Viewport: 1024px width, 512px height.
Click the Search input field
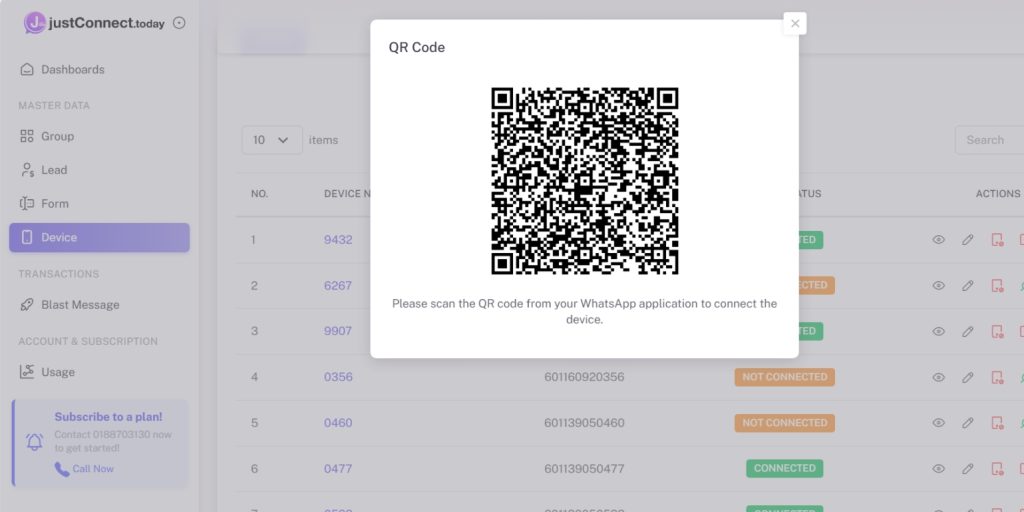click(x=989, y=140)
